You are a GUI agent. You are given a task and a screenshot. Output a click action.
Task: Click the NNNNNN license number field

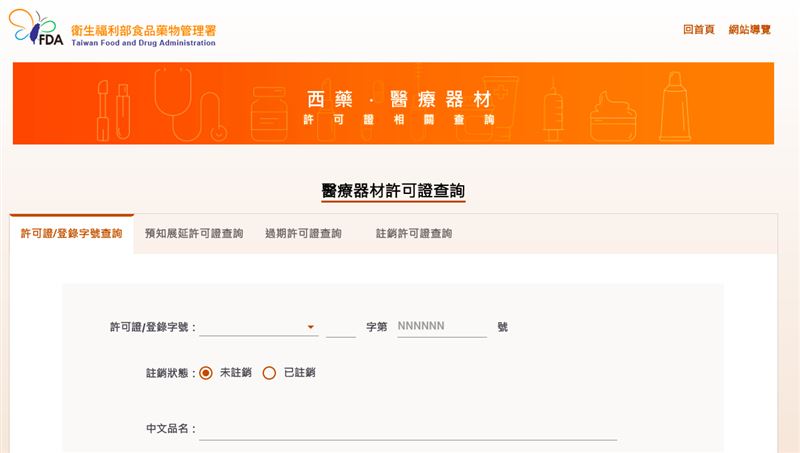tap(442, 326)
